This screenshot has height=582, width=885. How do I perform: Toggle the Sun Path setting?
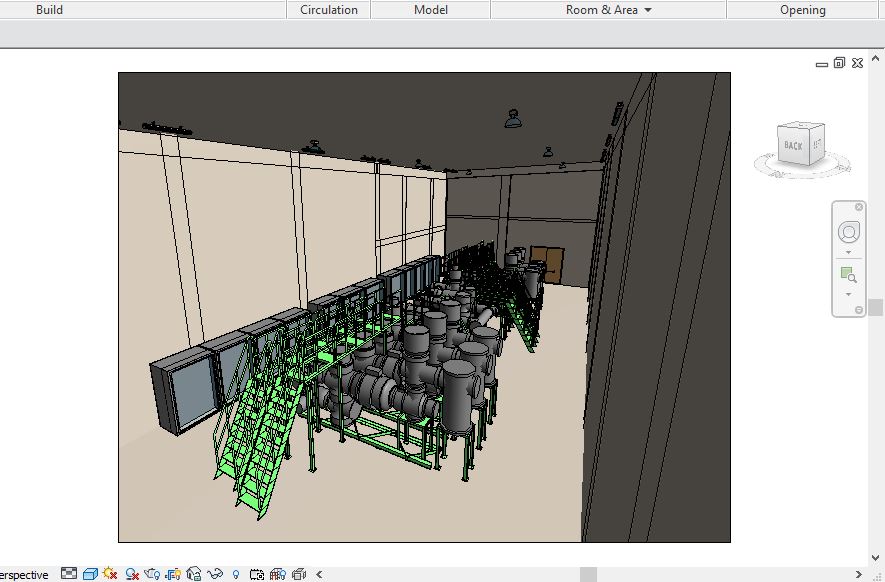coord(110,574)
